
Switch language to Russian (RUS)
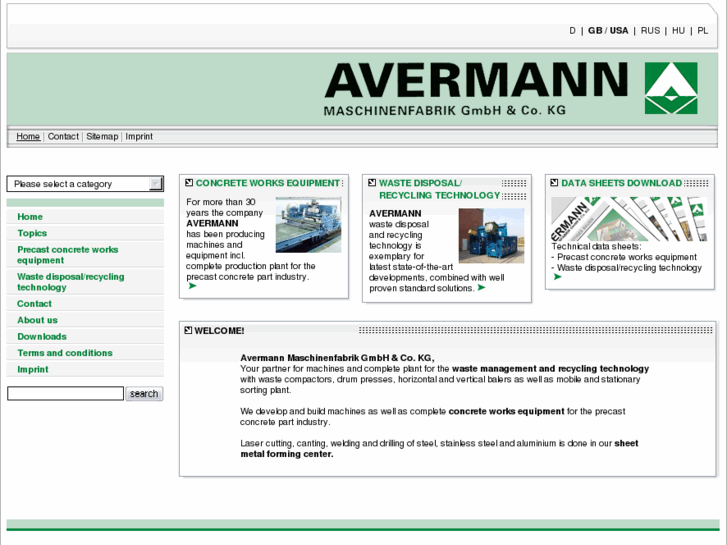point(650,31)
